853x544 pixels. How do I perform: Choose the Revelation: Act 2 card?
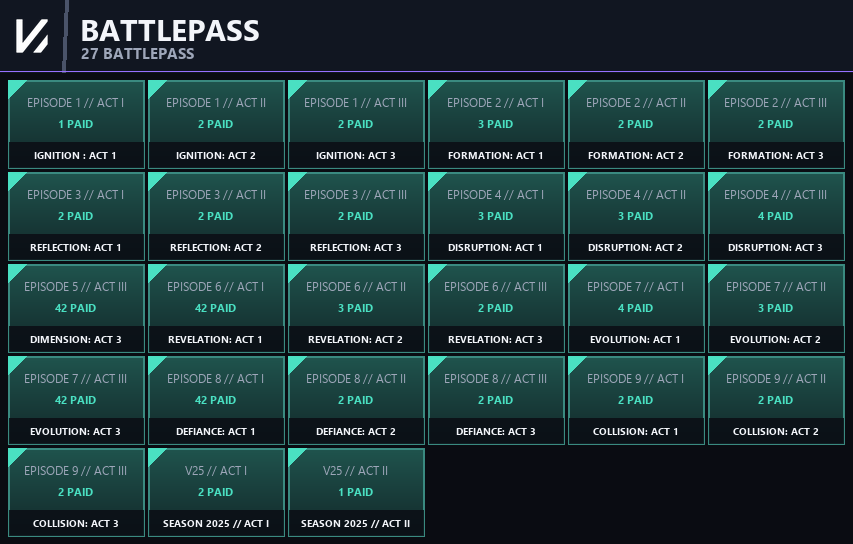[x=356, y=308]
